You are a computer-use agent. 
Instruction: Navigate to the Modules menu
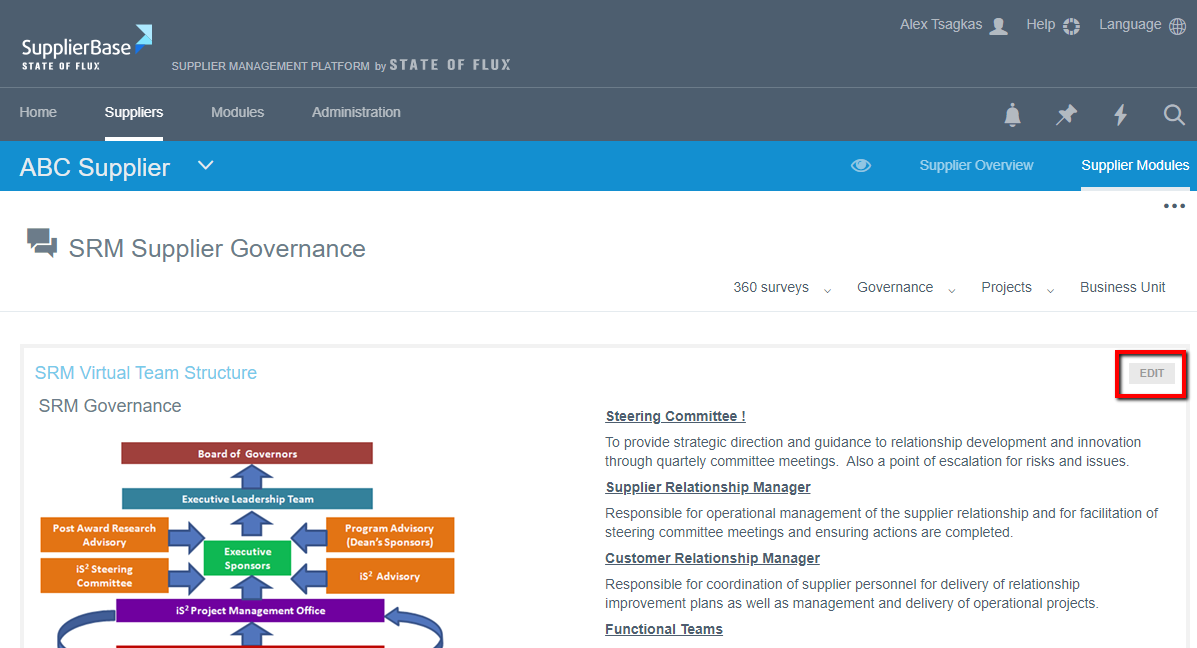[237, 112]
